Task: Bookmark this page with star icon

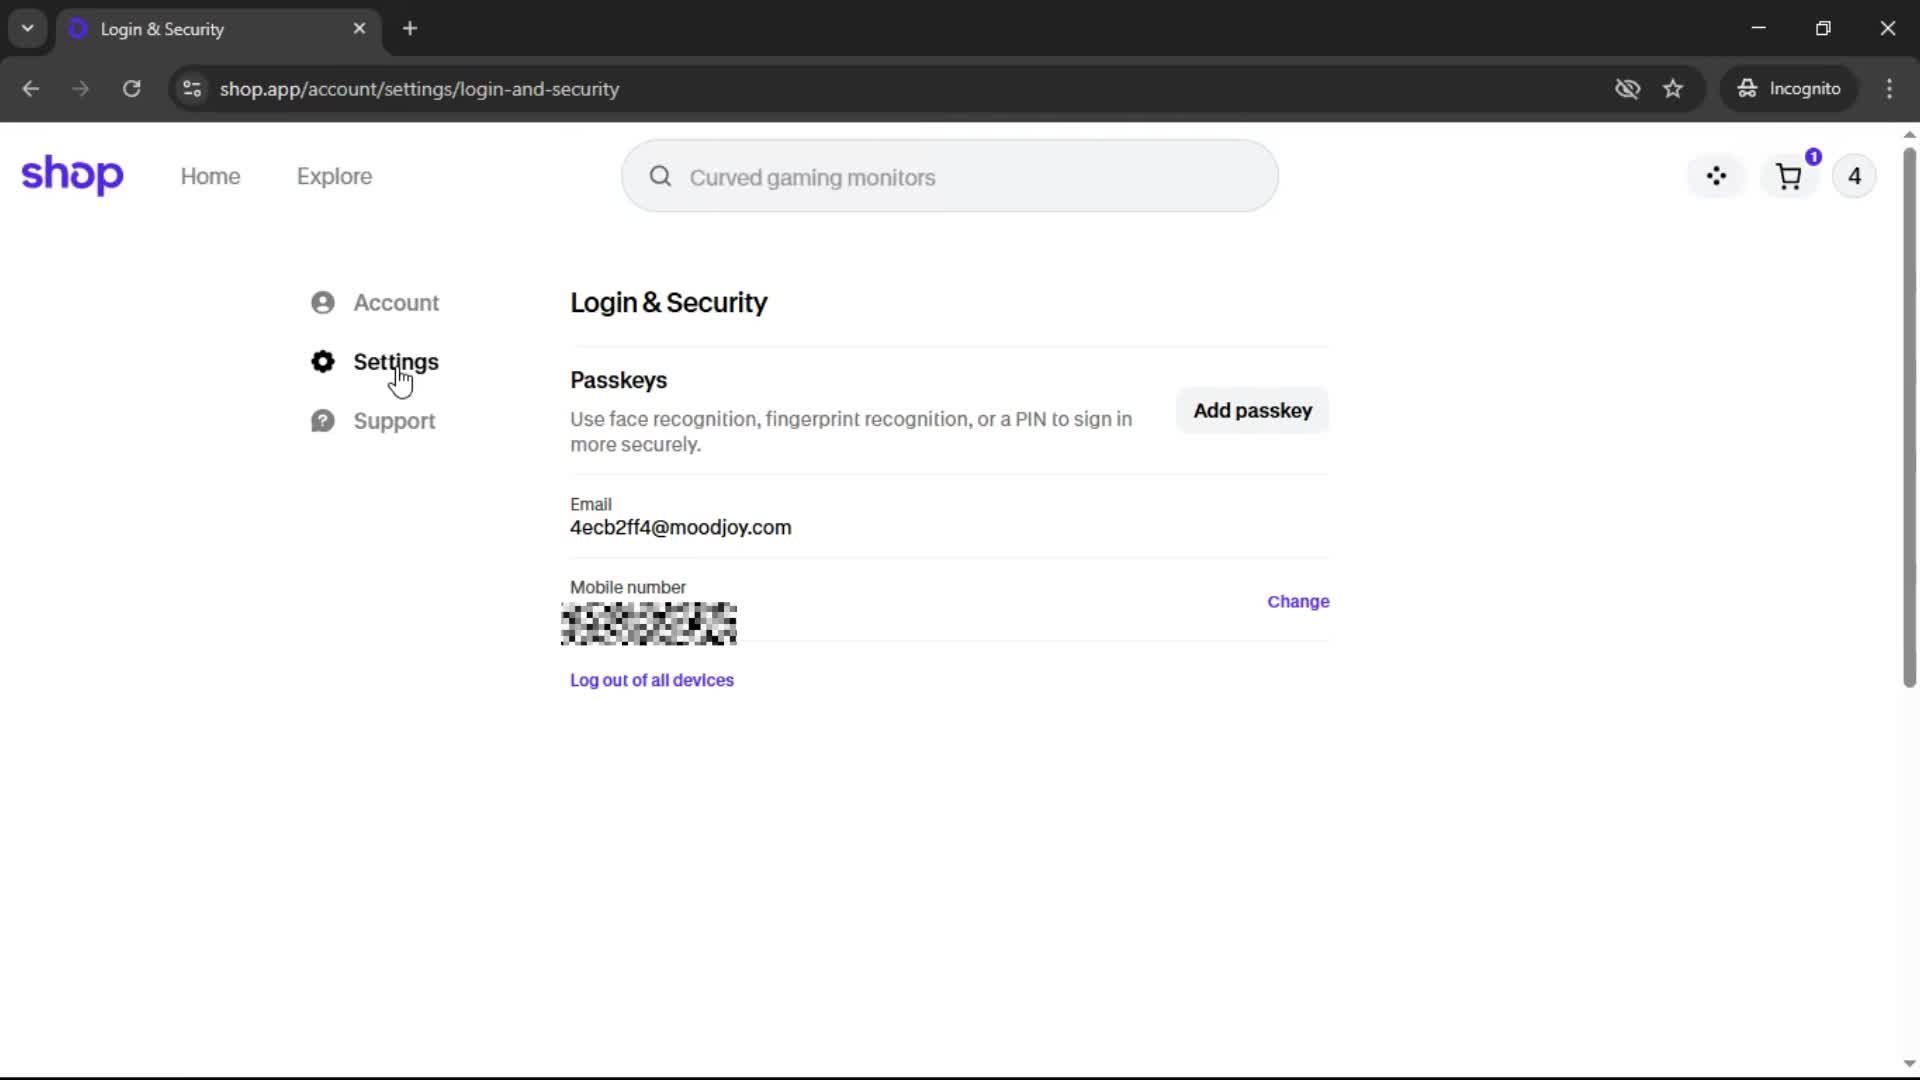Action: 1673,89
